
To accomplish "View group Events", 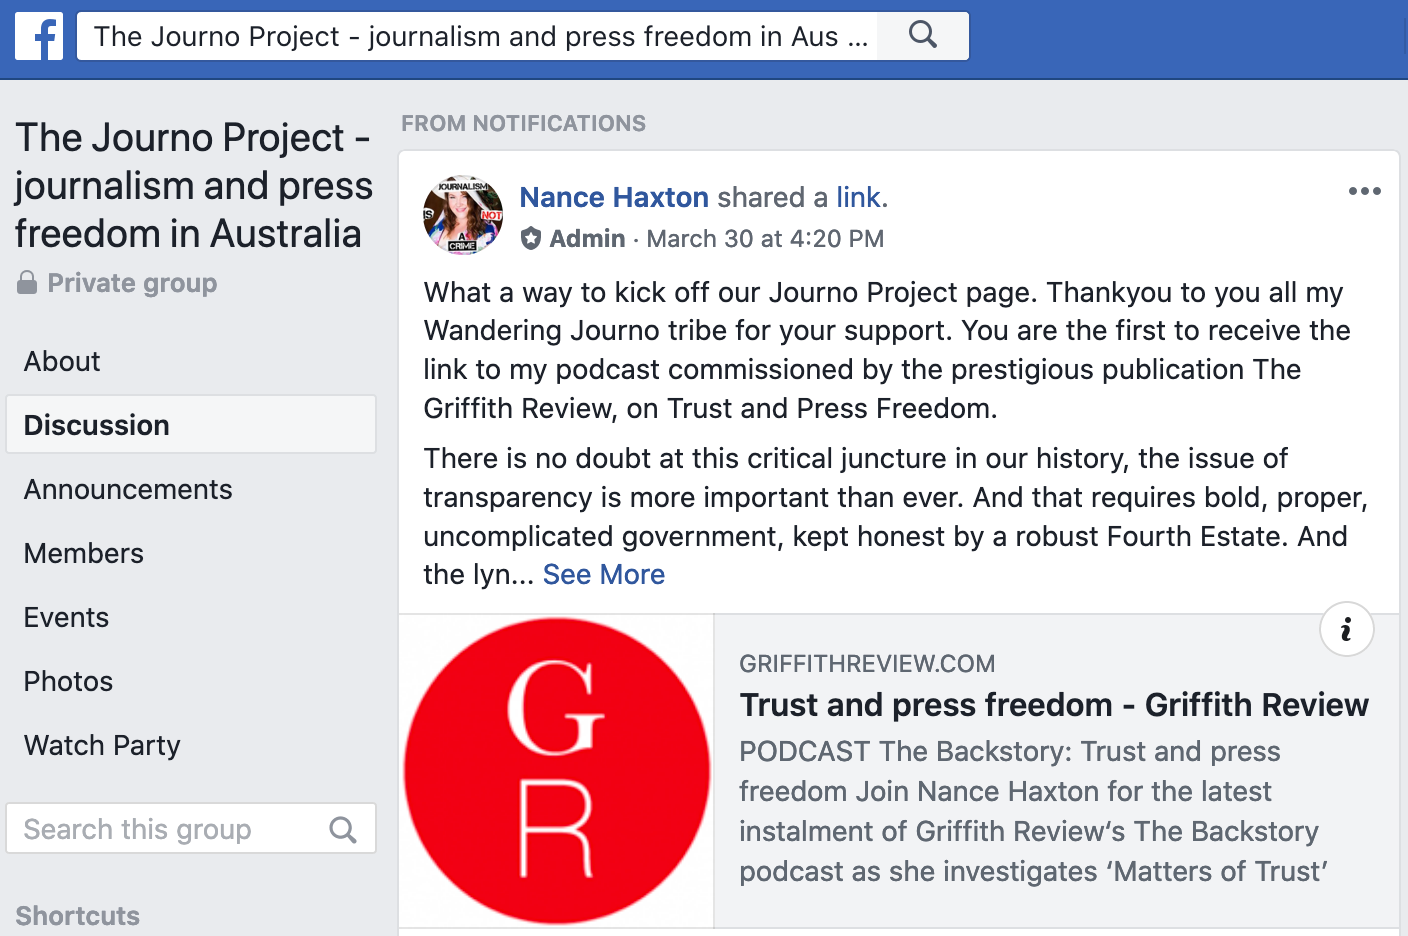I will point(66,617).
